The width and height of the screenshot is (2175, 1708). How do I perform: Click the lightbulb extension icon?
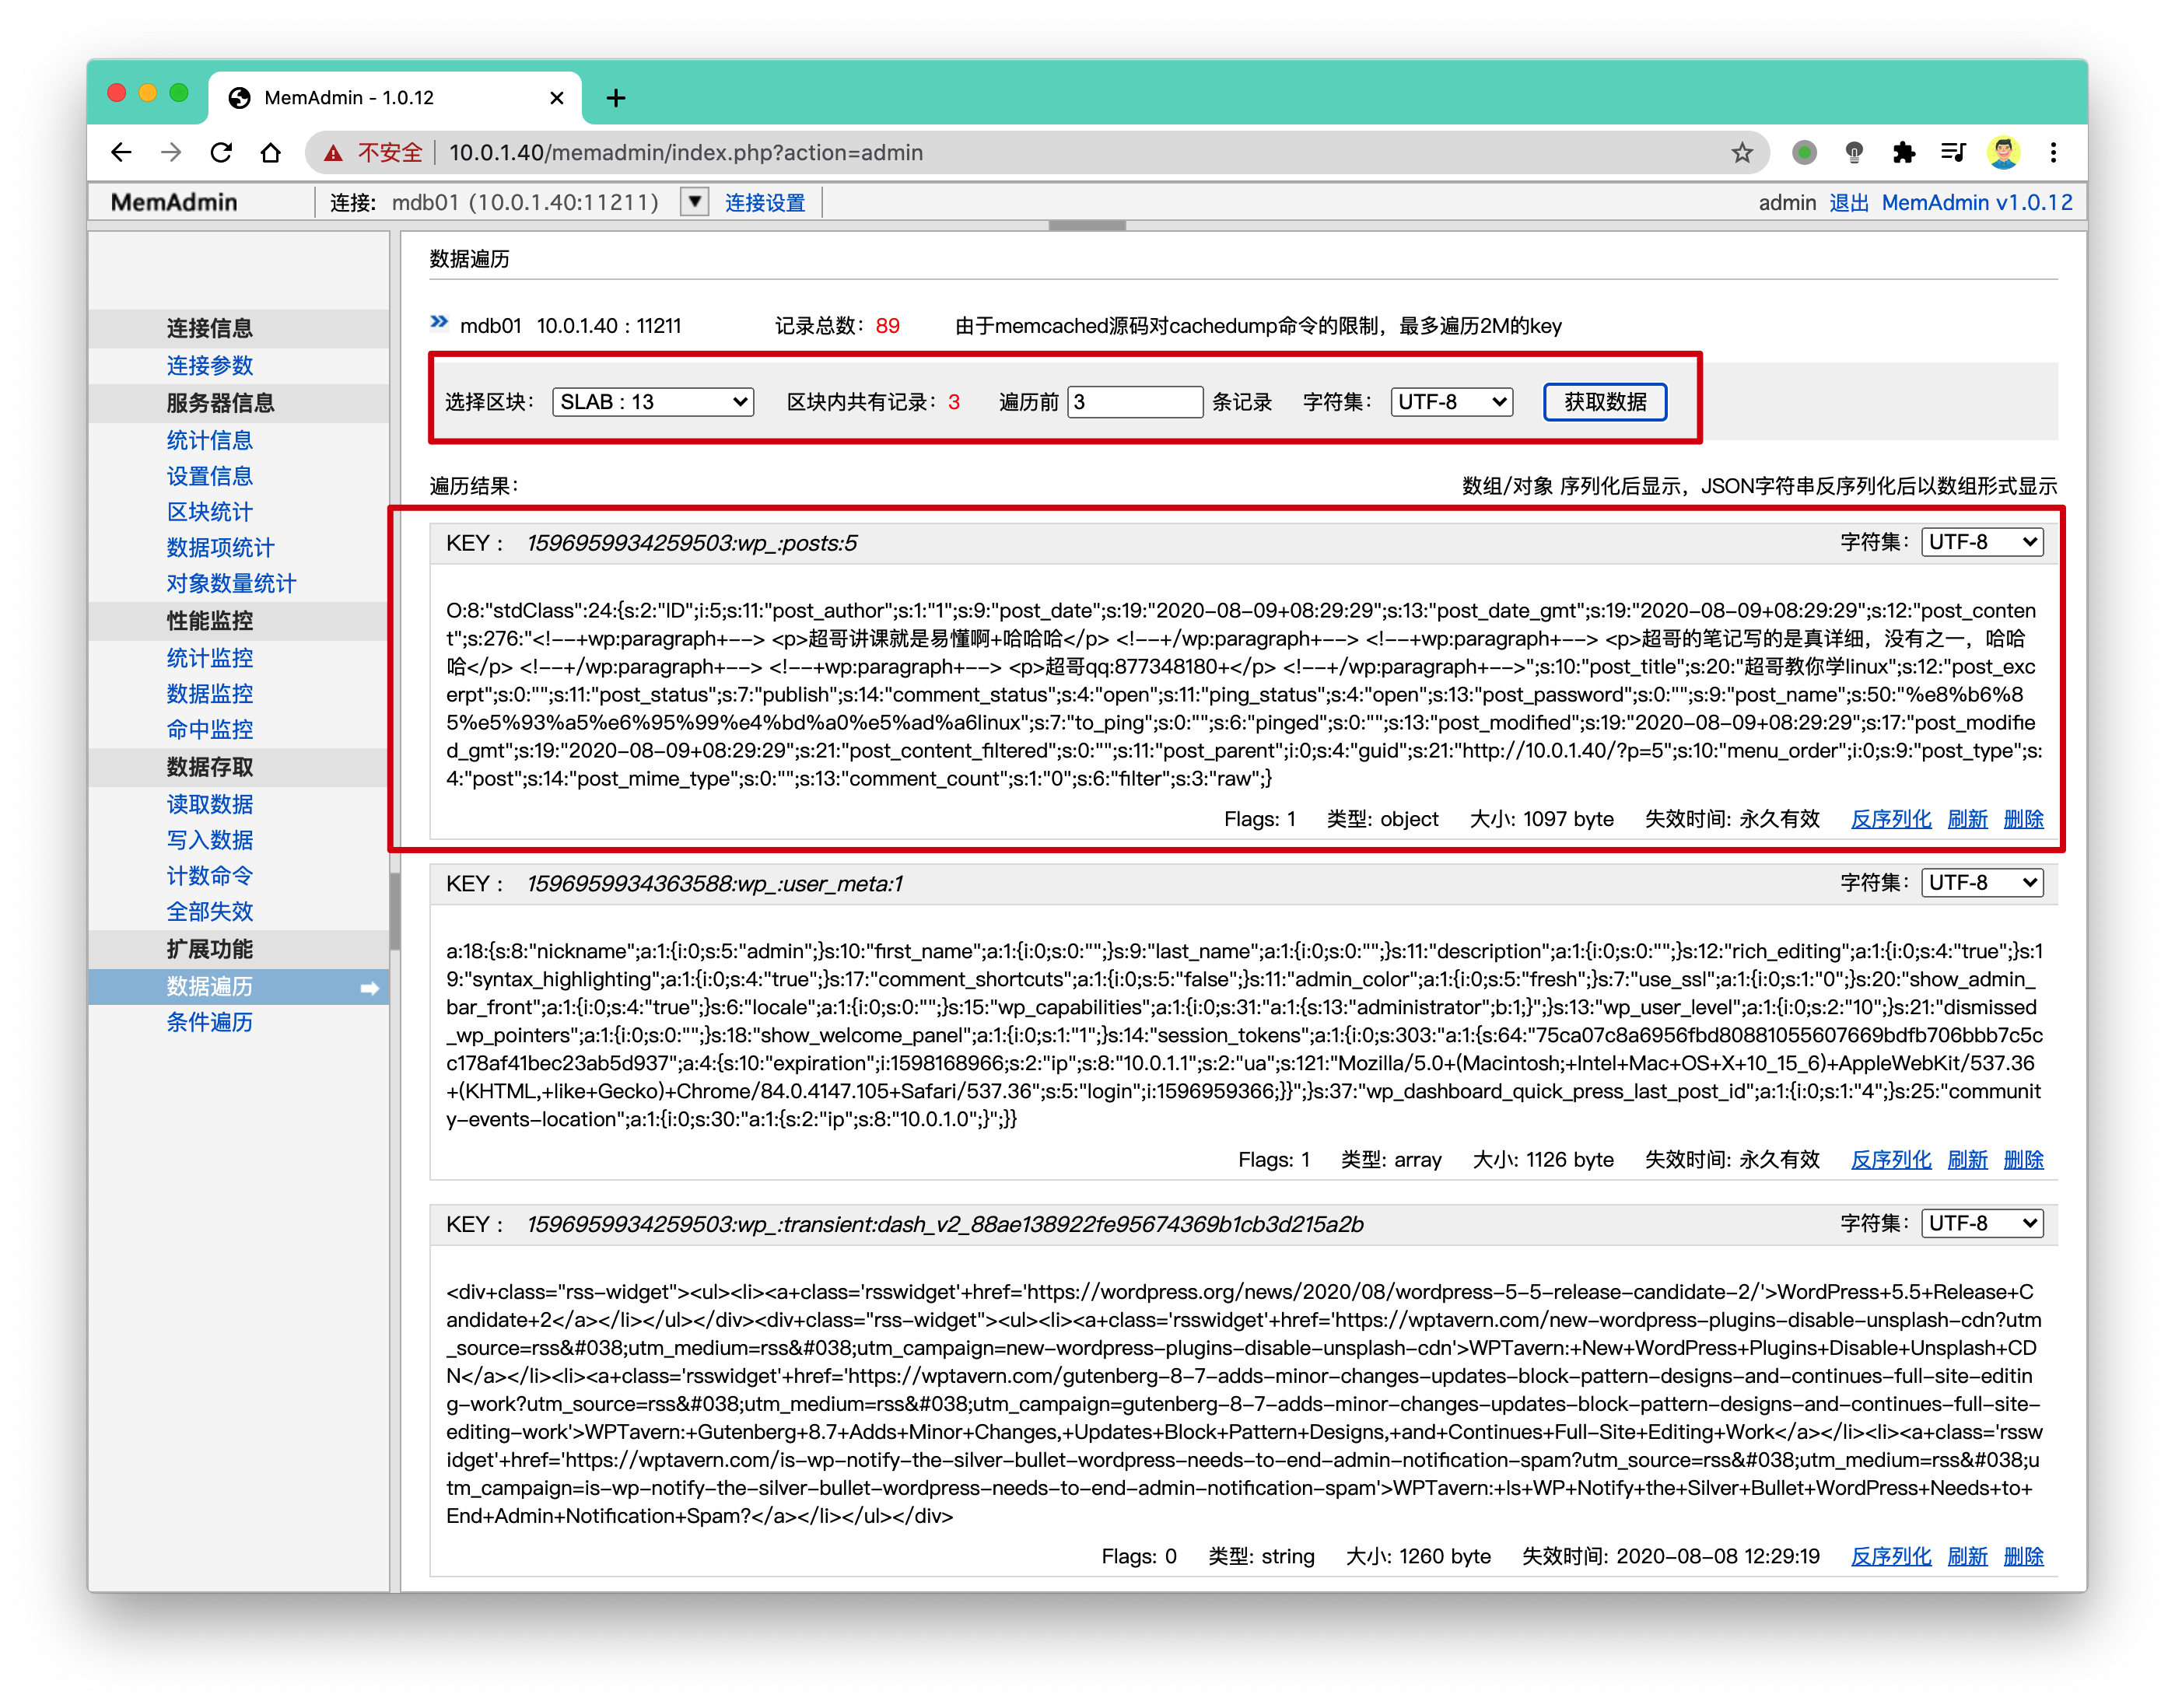(1854, 152)
